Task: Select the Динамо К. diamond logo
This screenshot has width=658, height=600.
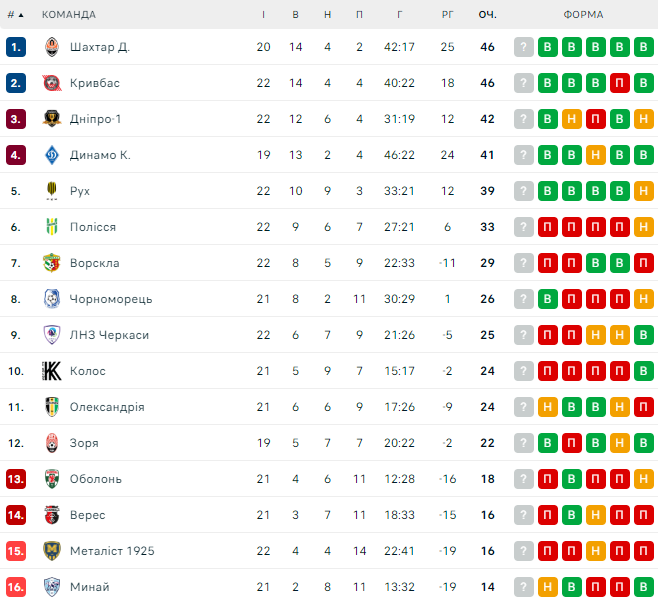Action: point(52,155)
